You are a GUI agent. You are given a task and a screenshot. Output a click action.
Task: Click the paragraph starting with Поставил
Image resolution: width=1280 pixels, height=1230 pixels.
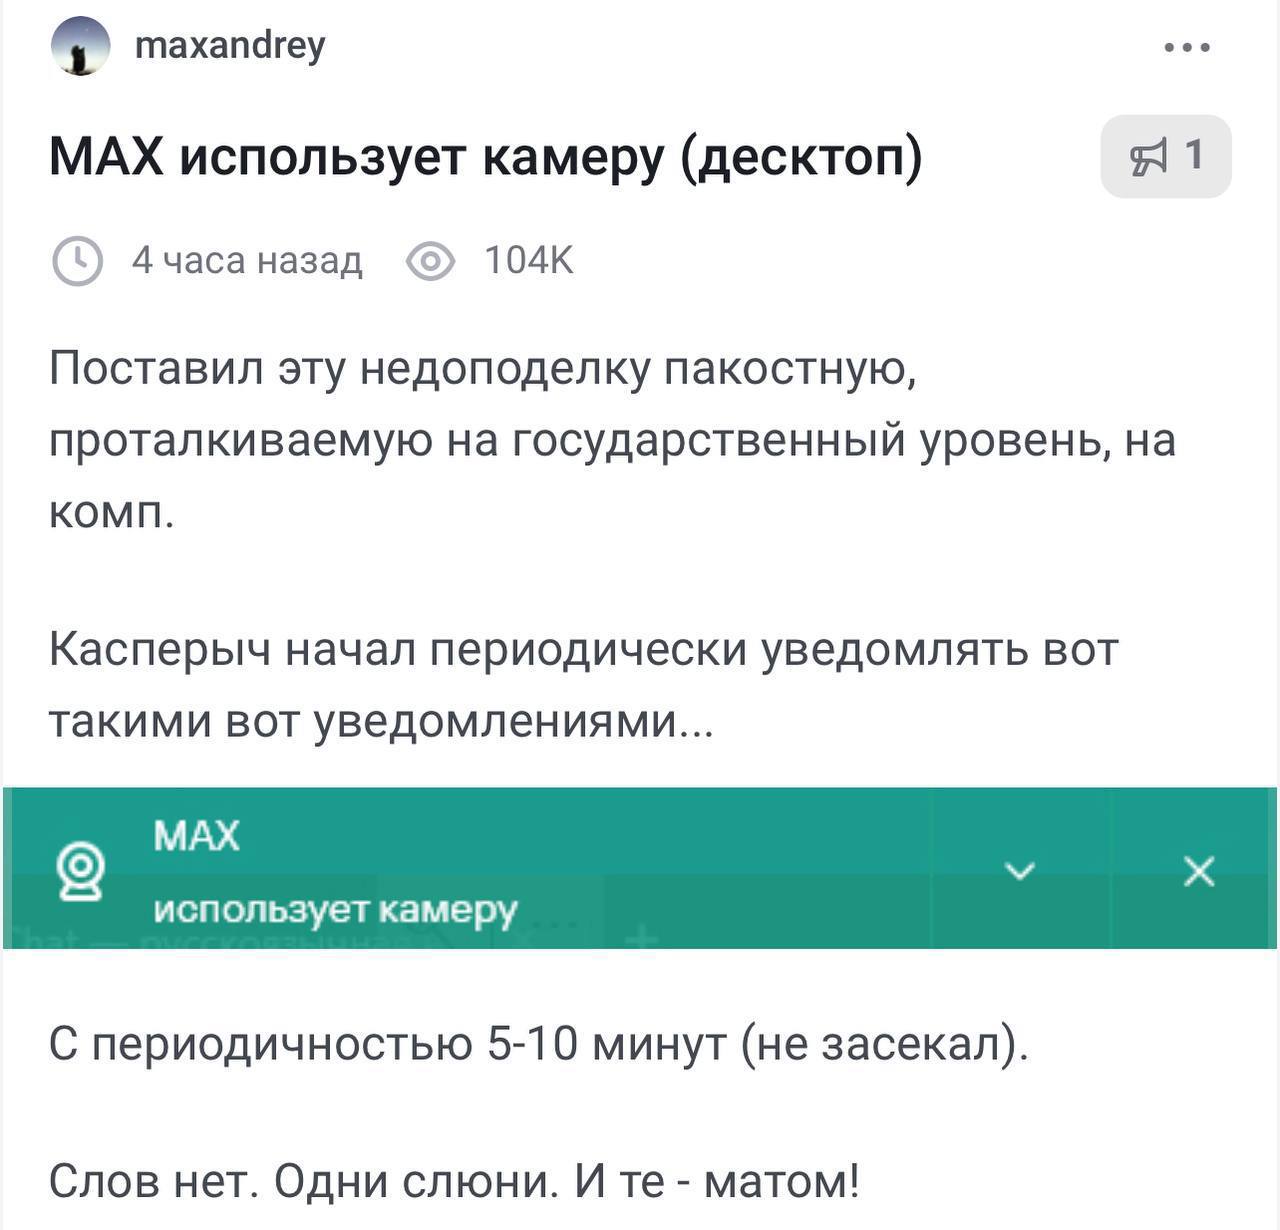click(612, 441)
